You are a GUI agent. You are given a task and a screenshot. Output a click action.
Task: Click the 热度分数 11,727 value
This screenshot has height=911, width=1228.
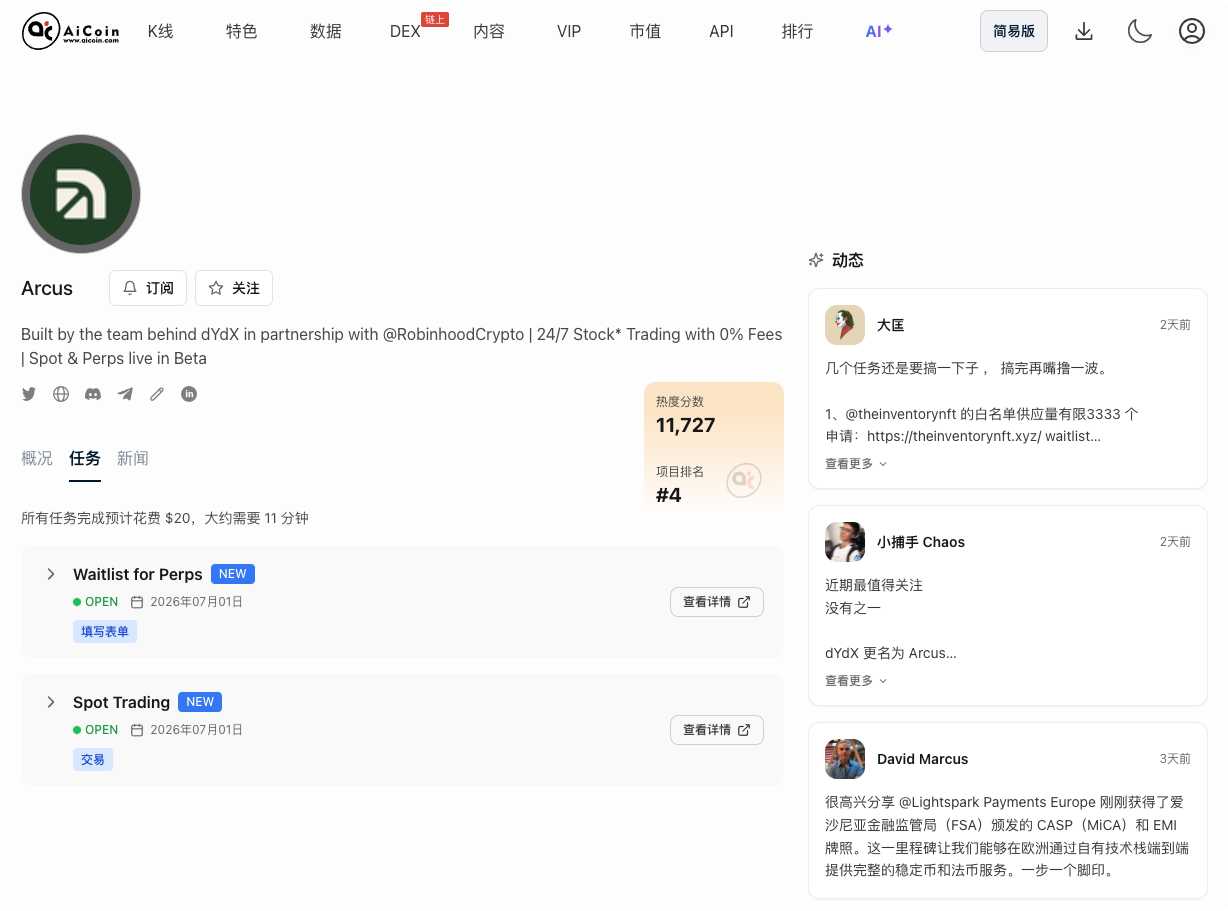(686, 425)
